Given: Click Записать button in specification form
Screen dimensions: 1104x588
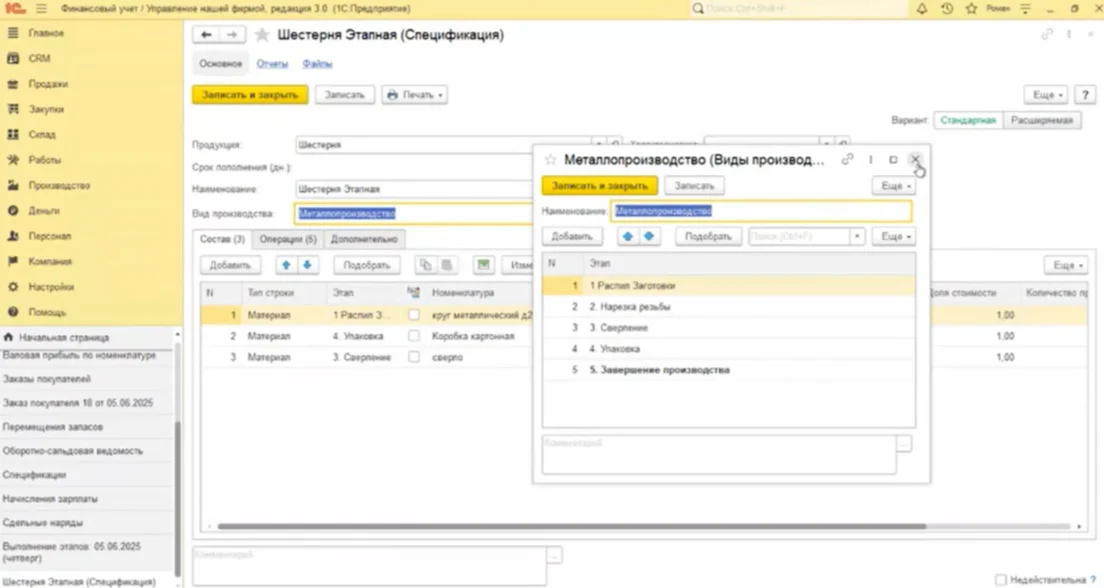Looking at the screenshot, I should click(x=344, y=94).
